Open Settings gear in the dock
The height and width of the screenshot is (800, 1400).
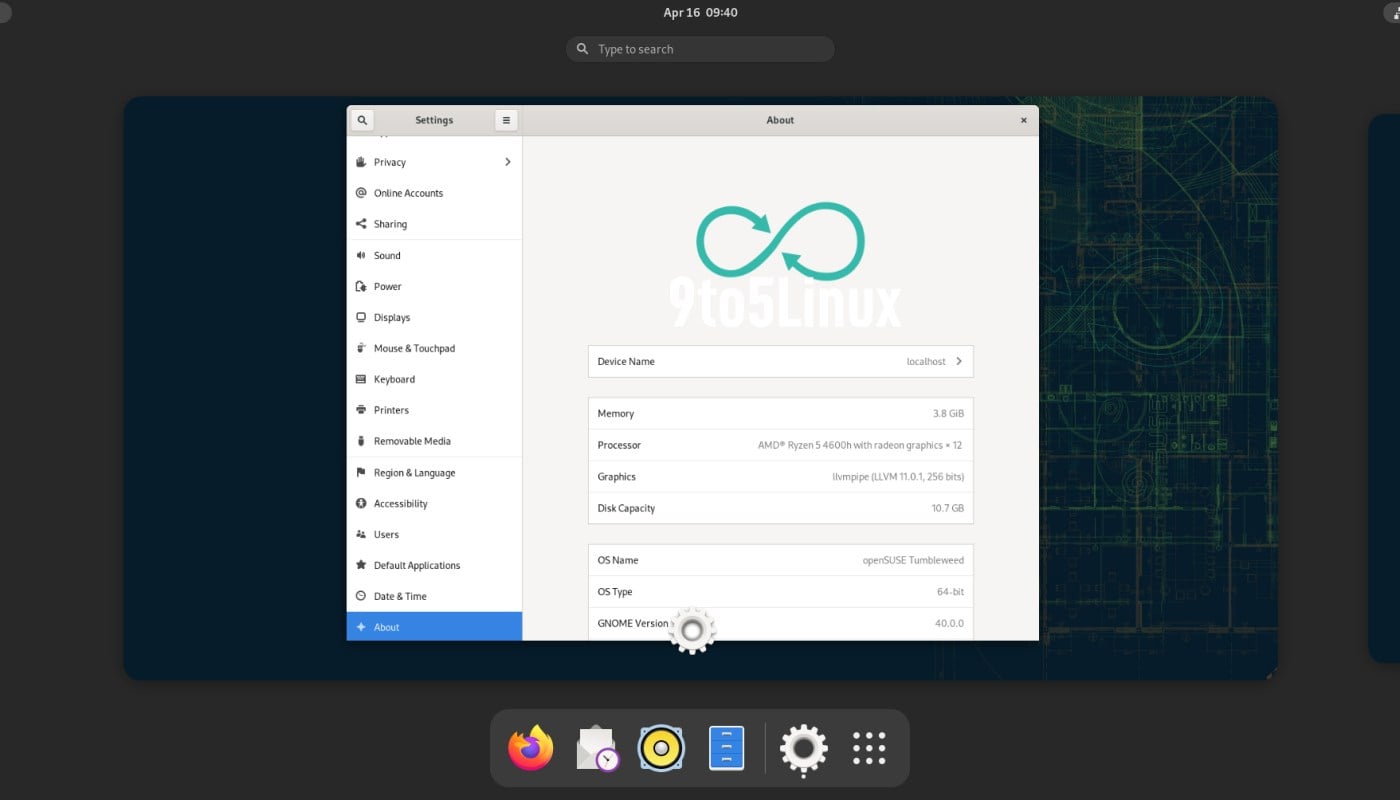click(x=804, y=748)
